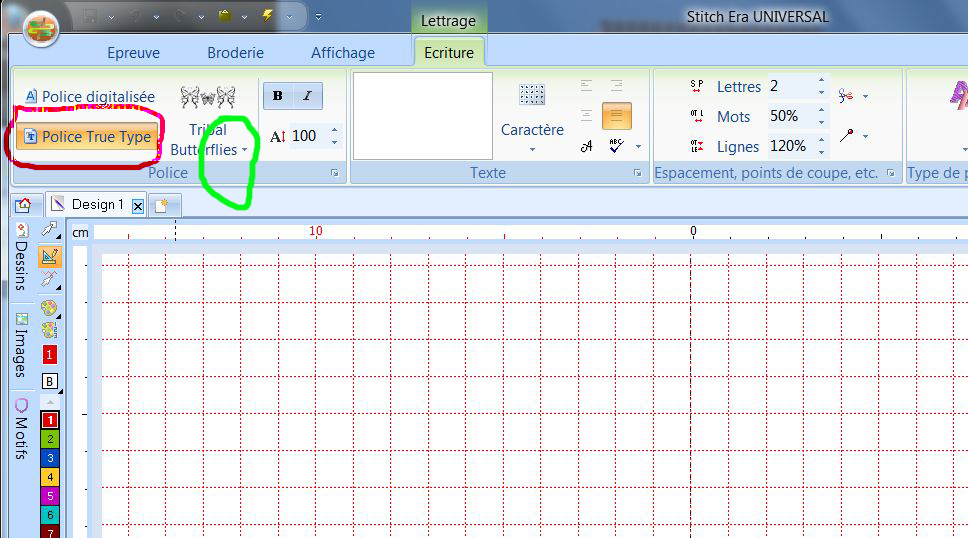This screenshot has width=968, height=538.
Task: Toggle Italic text style
Action: click(x=307, y=96)
